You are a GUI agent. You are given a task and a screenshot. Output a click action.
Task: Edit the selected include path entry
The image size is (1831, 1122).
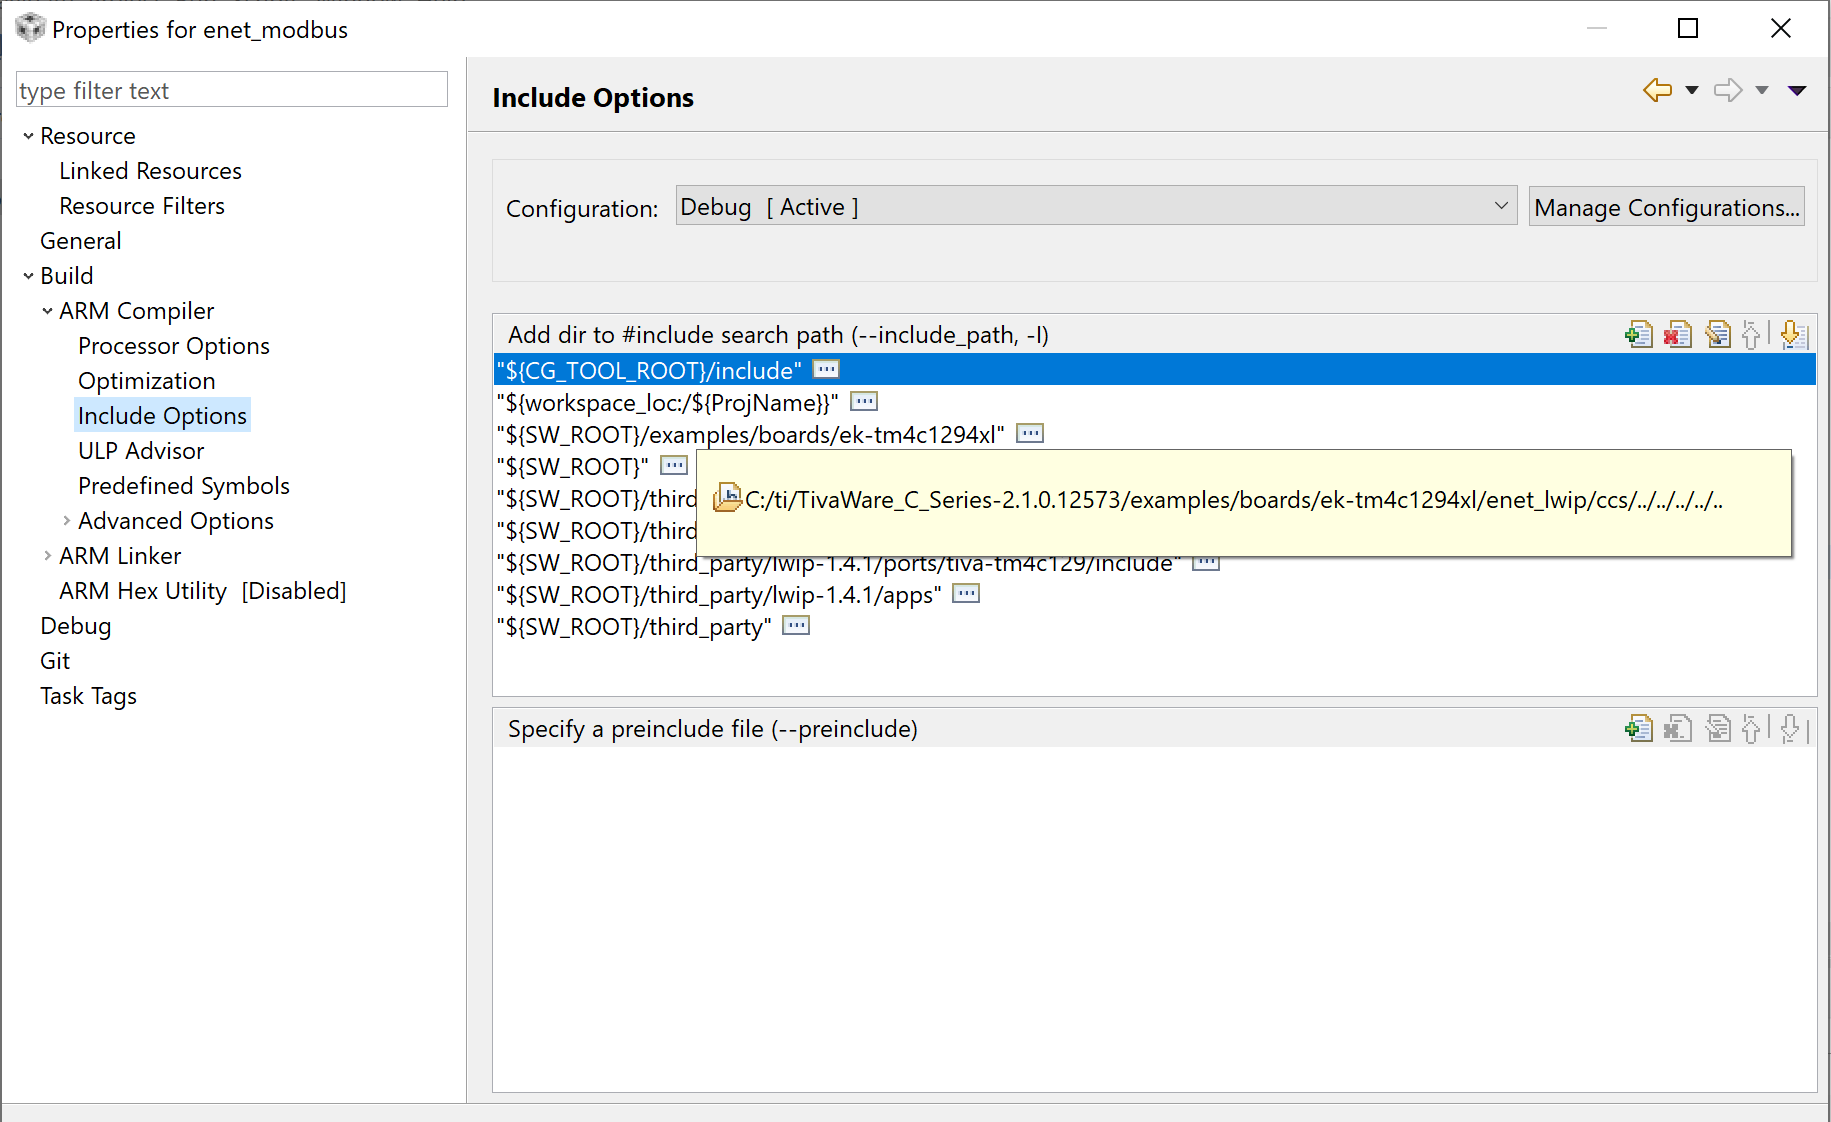(1717, 334)
